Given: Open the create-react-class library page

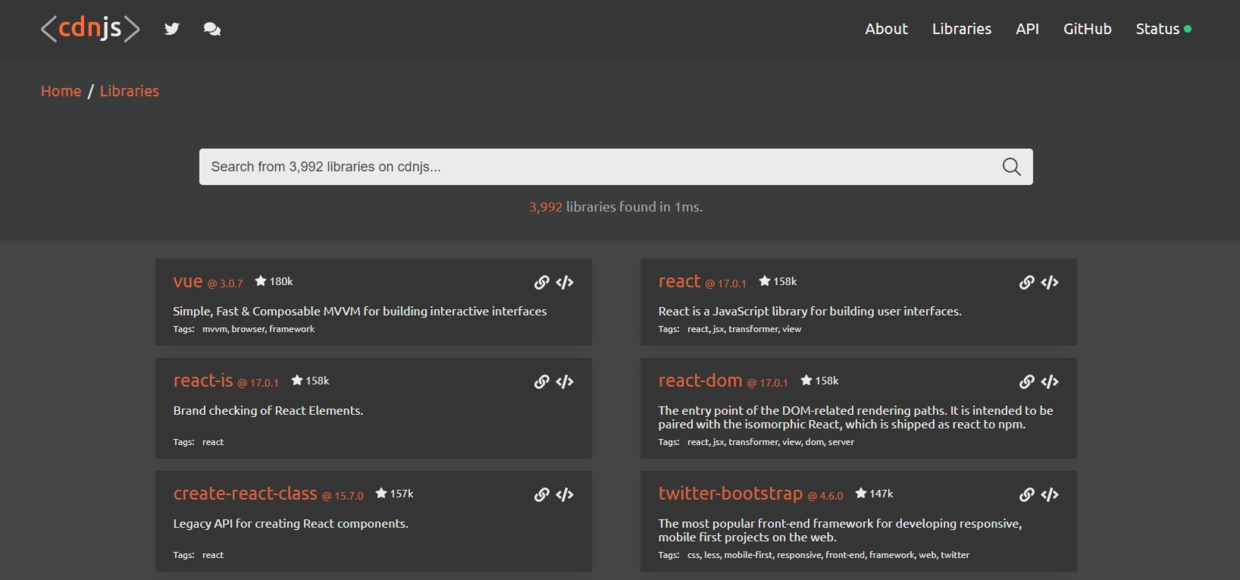Looking at the screenshot, I should pos(245,494).
